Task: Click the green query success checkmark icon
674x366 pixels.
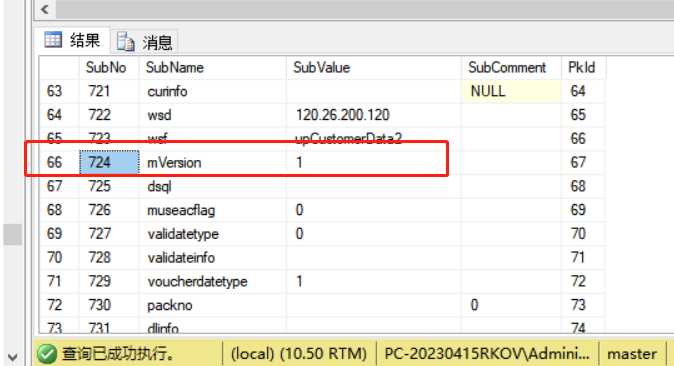Action: click(47, 354)
